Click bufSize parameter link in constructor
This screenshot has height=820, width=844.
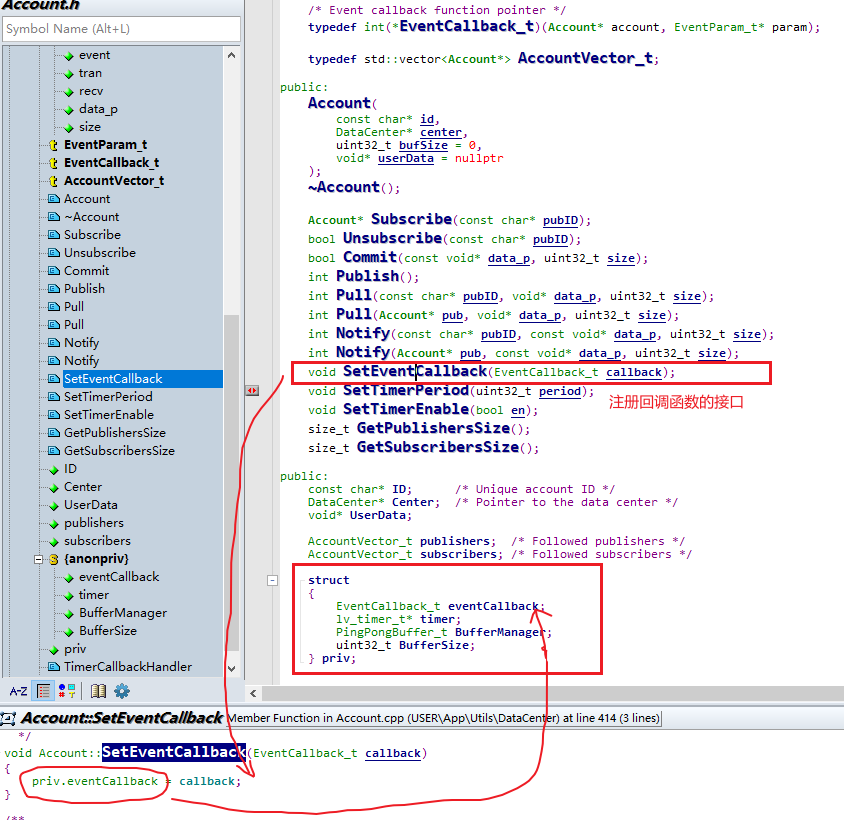click(x=423, y=145)
